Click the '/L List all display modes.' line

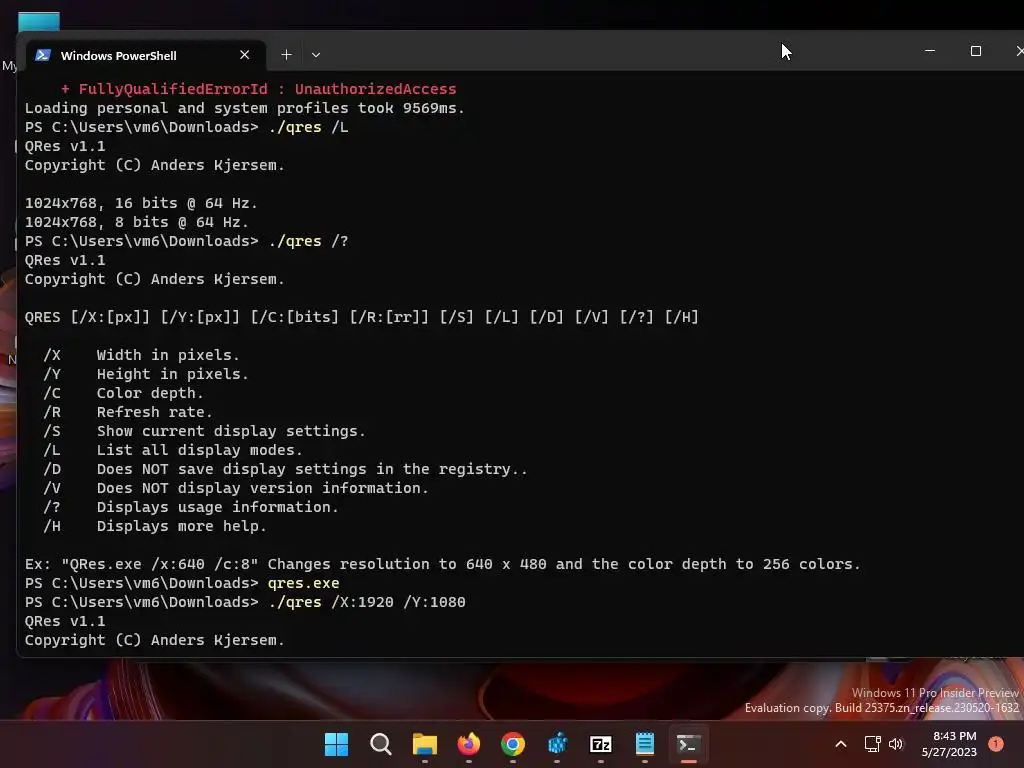(x=172, y=450)
